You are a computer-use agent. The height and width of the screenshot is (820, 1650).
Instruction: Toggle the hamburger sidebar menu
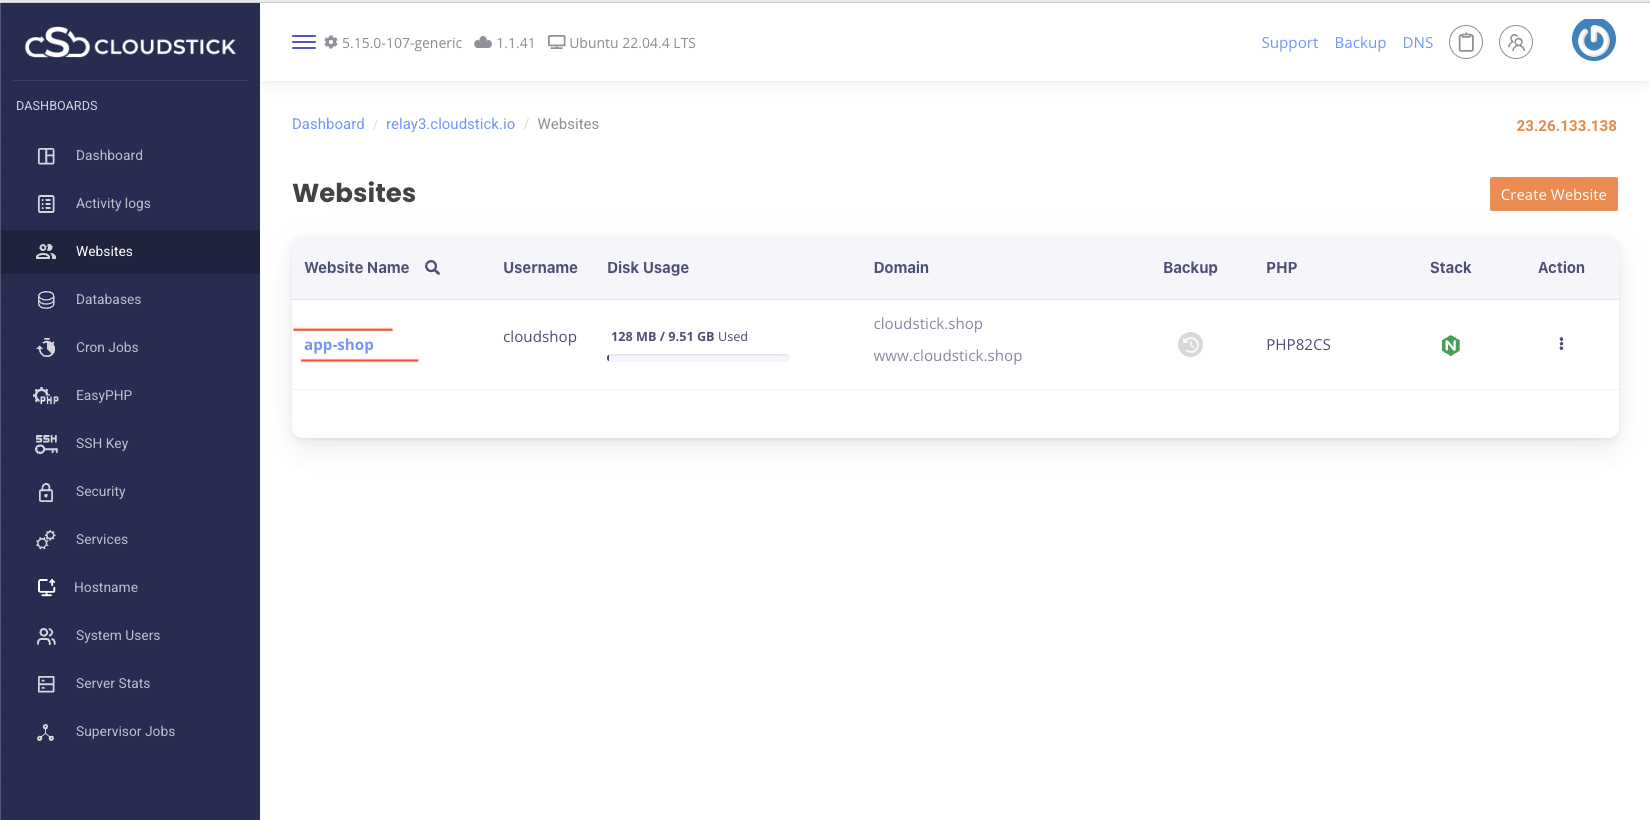pyautogui.click(x=304, y=42)
